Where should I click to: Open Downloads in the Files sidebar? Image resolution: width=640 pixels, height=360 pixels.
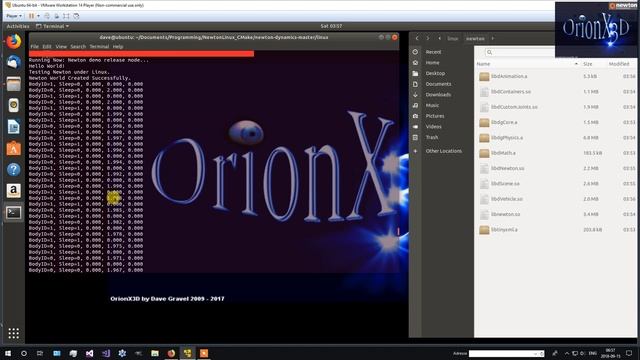pyautogui.click(x=438, y=94)
